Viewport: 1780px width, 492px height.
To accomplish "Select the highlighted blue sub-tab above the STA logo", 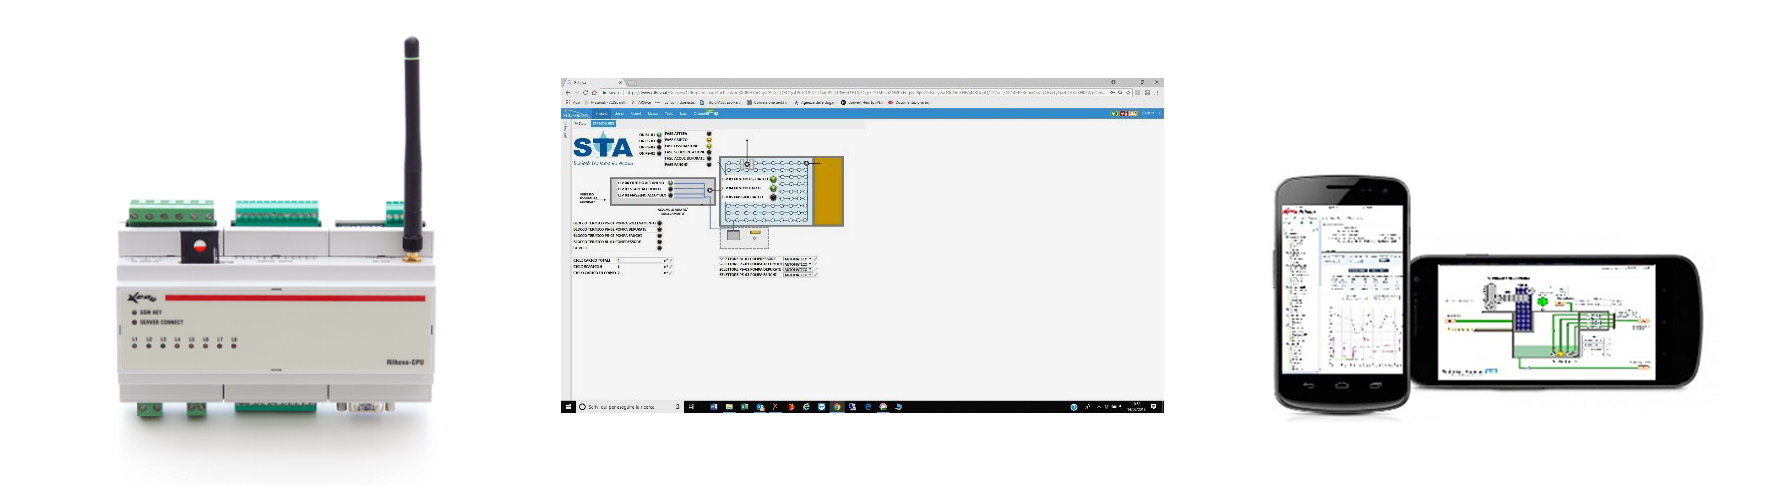I will pos(603,123).
